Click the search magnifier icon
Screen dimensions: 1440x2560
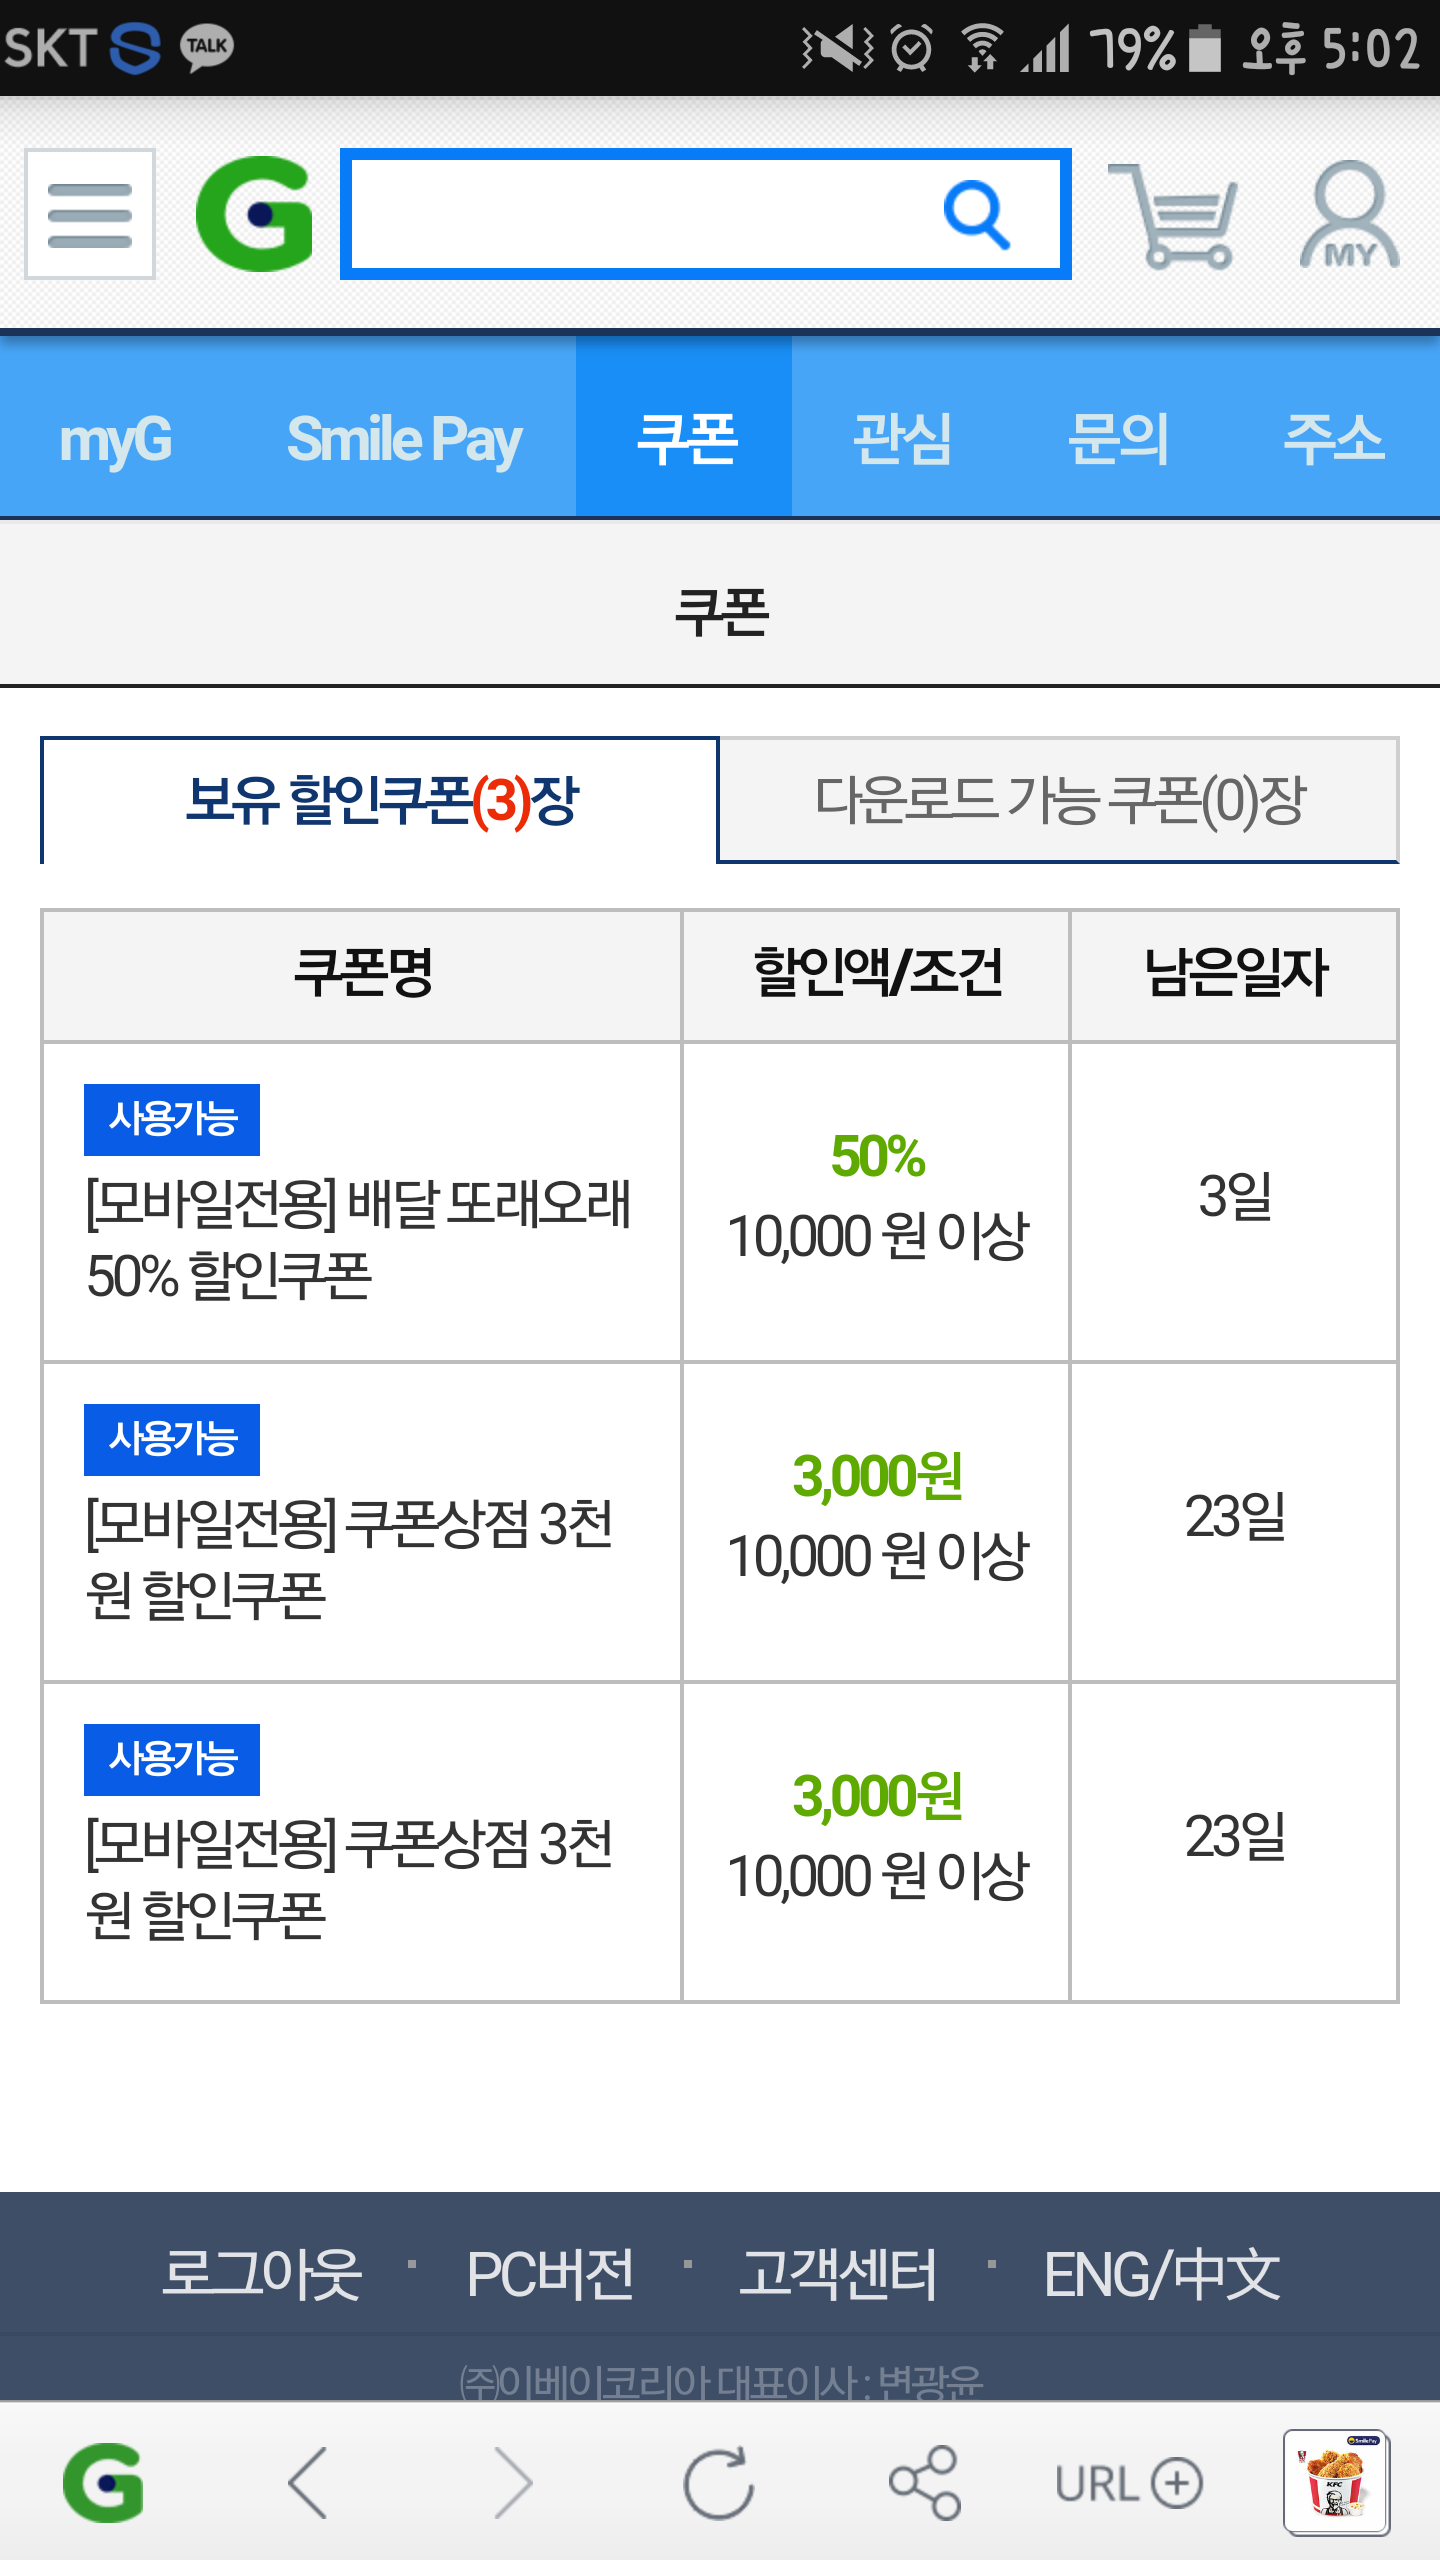click(x=975, y=214)
